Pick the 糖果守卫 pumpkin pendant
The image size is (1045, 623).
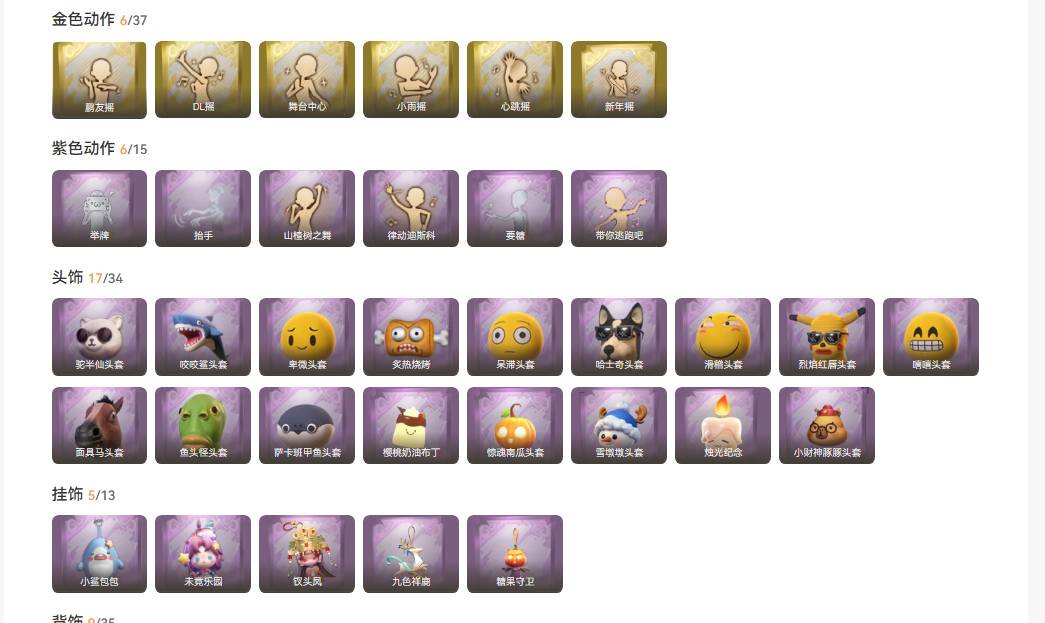[515, 554]
